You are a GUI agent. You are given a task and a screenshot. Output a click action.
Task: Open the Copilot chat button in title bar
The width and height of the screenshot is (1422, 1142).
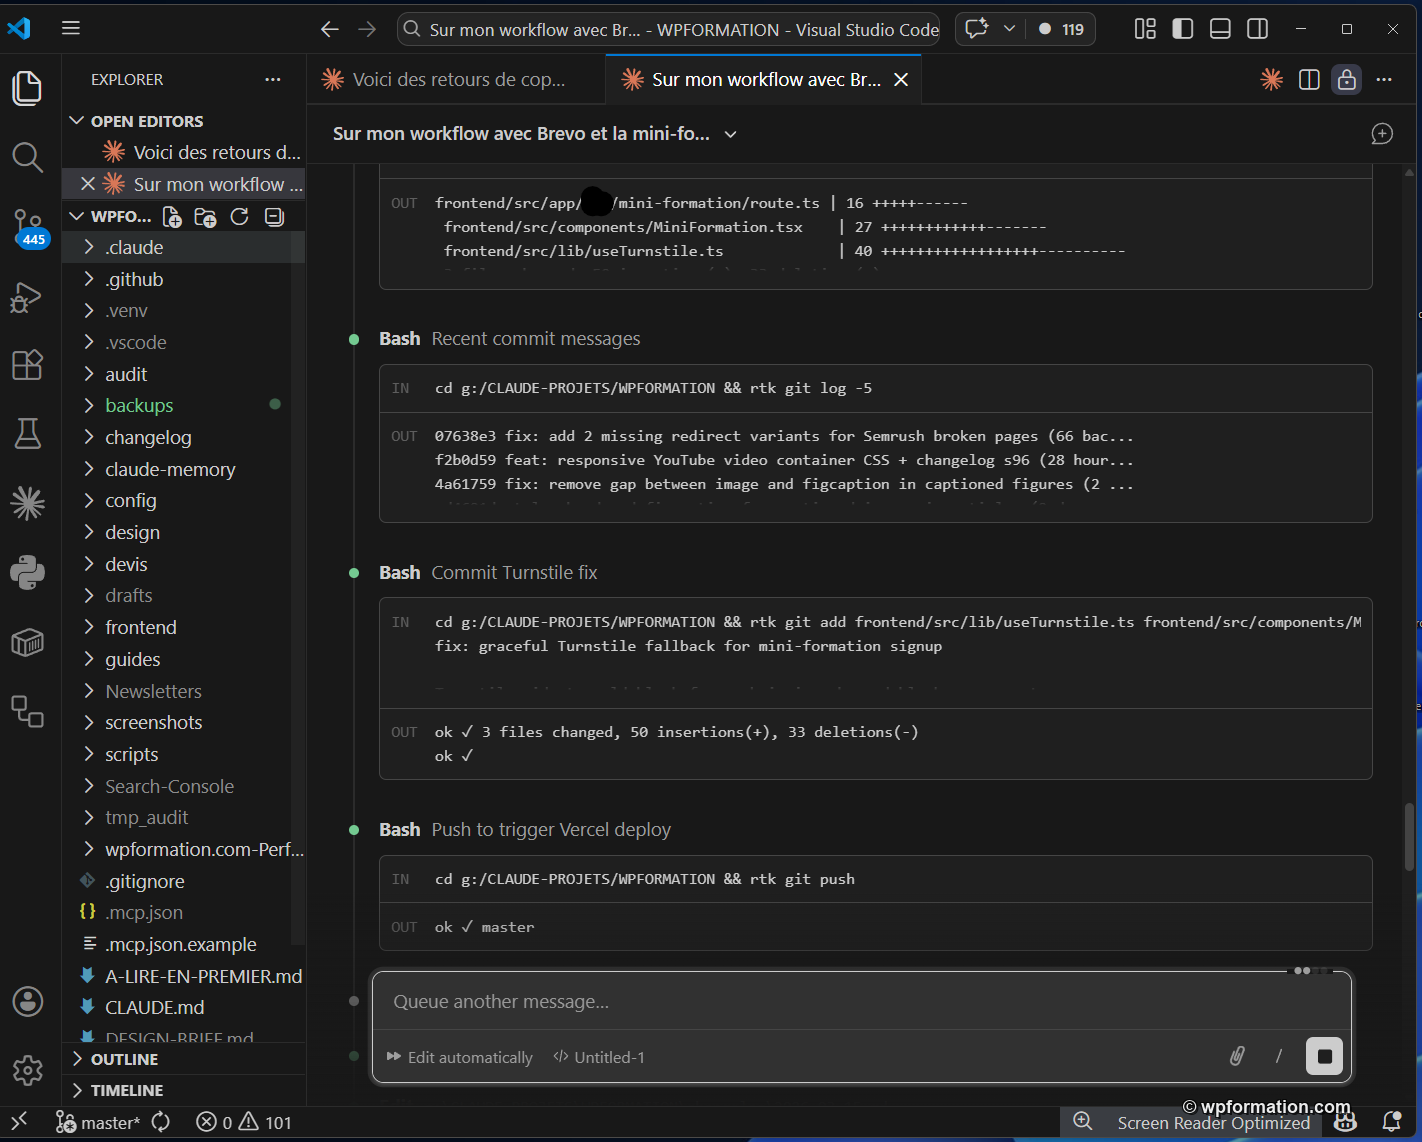coord(977,29)
